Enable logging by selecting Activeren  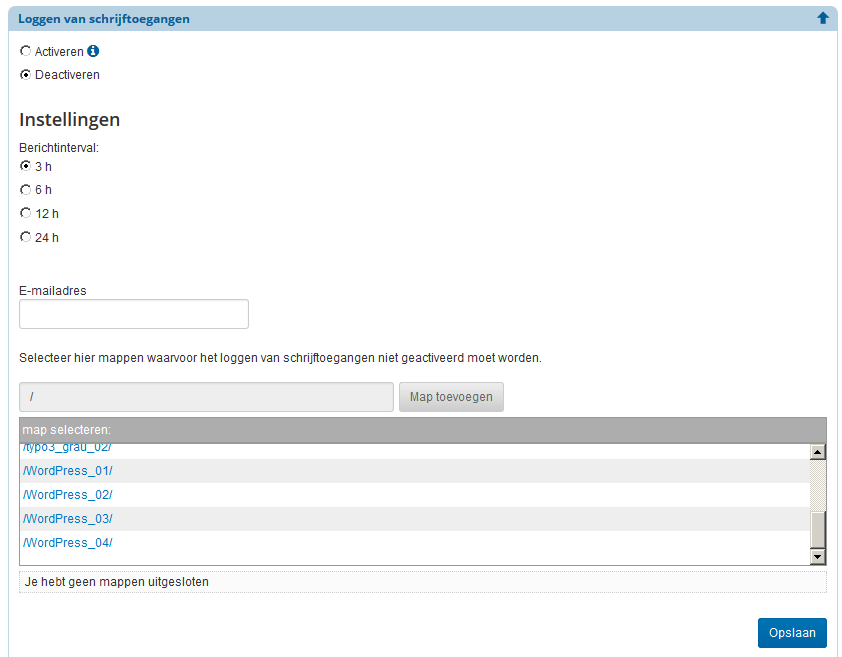tap(25, 51)
